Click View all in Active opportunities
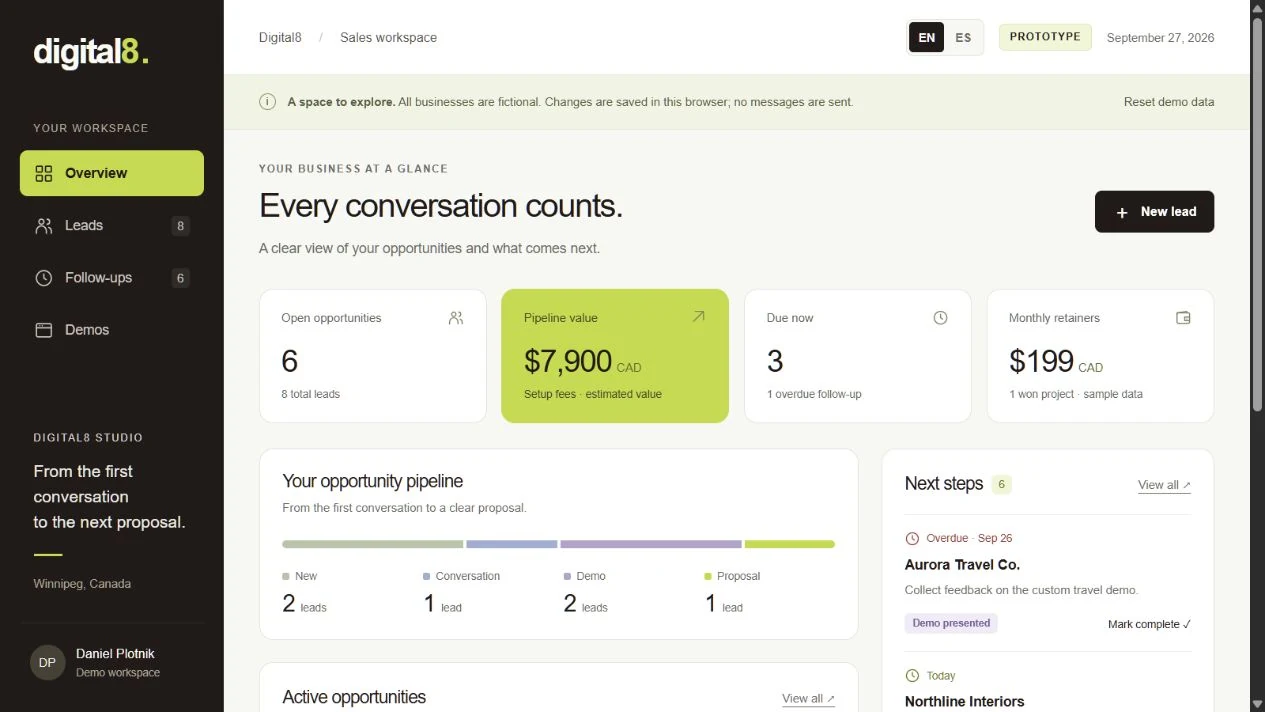1265x712 pixels. click(x=808, y=699)
